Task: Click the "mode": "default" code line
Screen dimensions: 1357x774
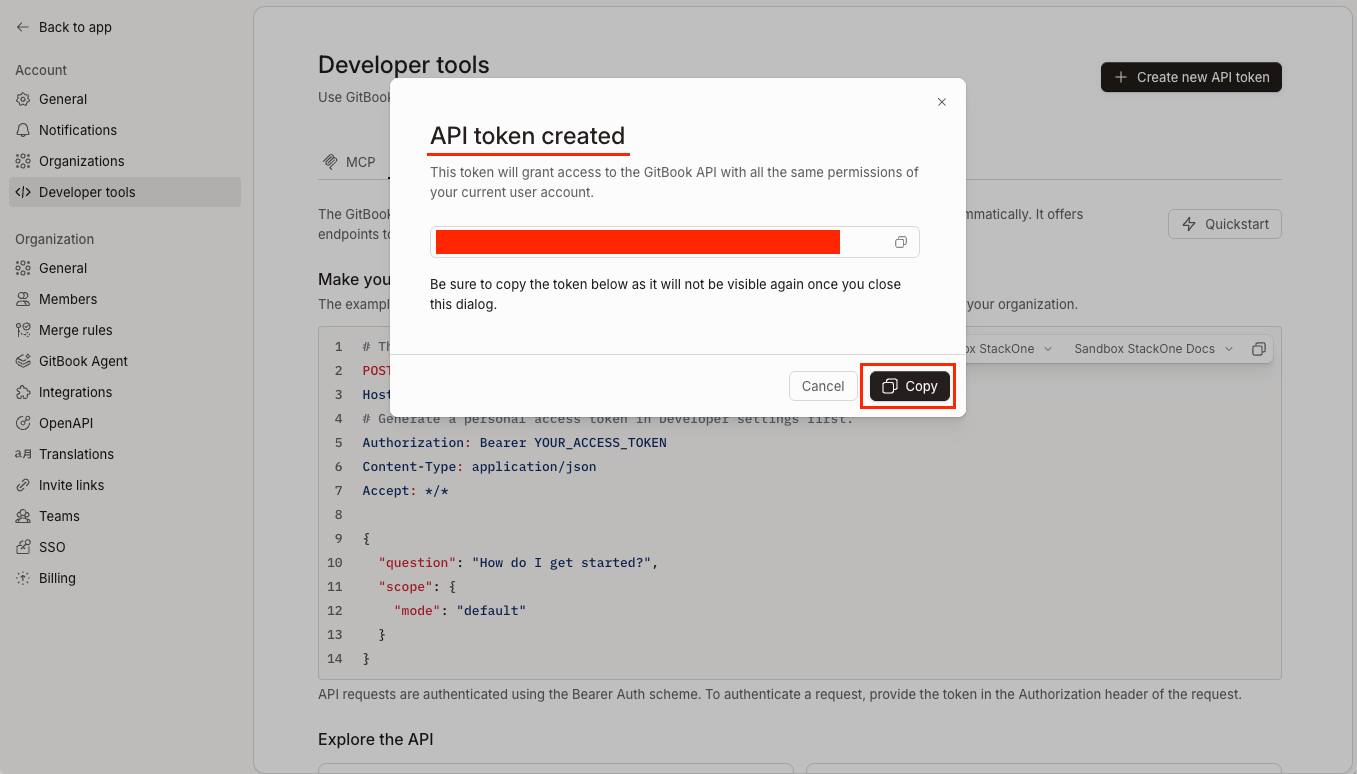Action: [x=459, y=610]
